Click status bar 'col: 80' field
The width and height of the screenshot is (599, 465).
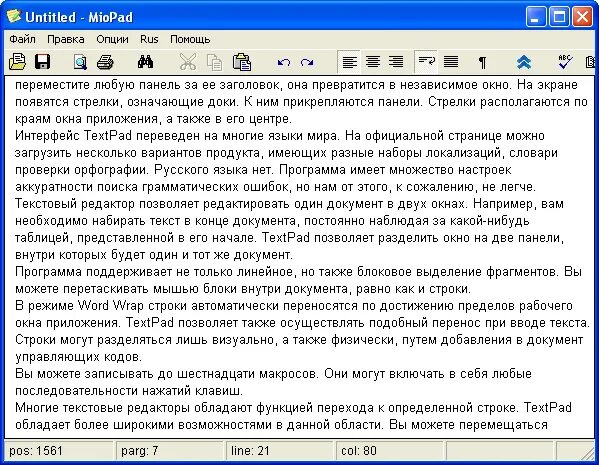(x=390, y=451)
